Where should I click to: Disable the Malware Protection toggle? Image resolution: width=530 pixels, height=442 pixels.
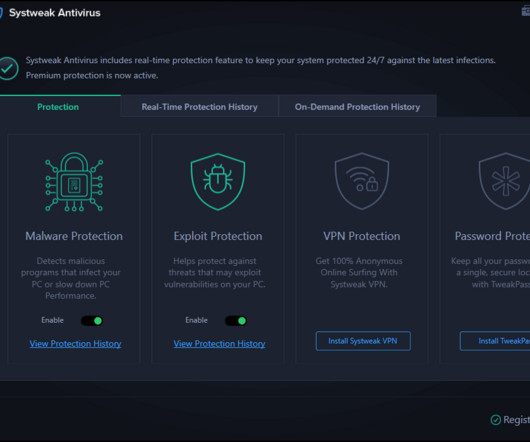[92, 321]
